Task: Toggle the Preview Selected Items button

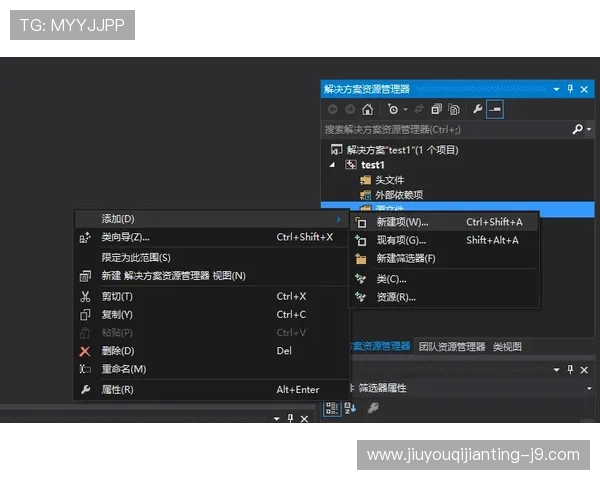Action: click(x=494, y=109)
